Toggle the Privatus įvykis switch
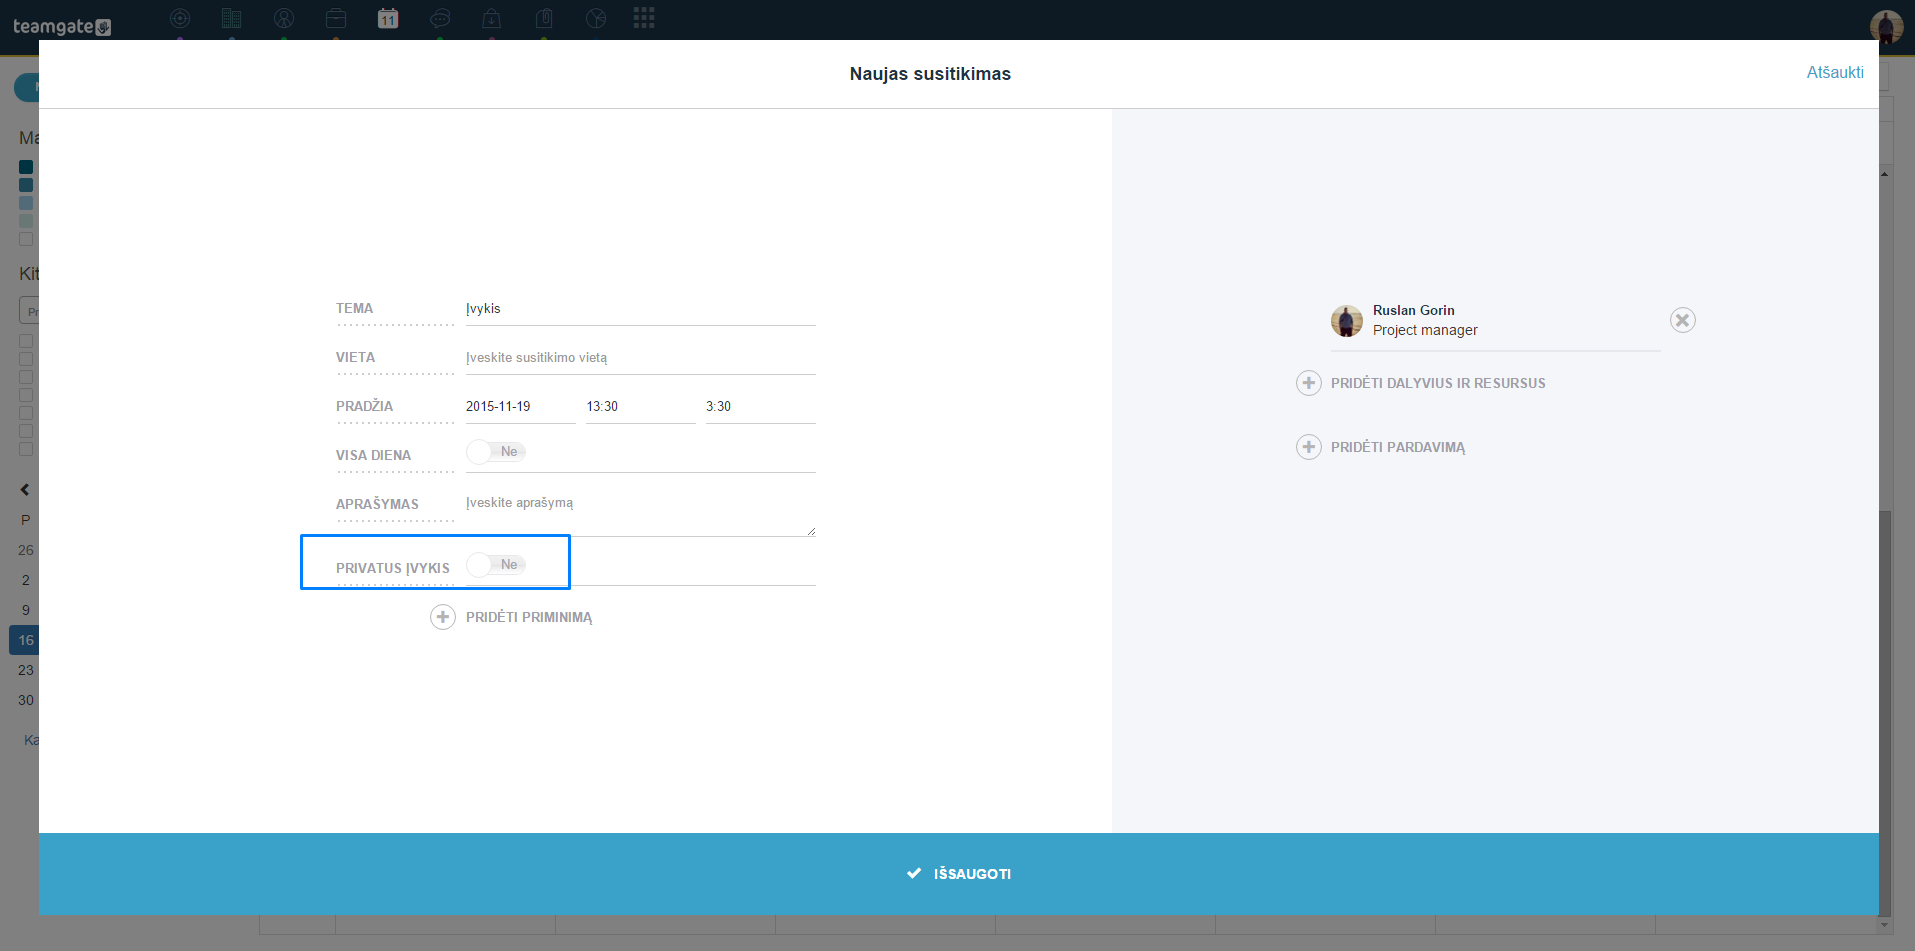This screenshot has height=951, width=1915. [x=496, y=565]
